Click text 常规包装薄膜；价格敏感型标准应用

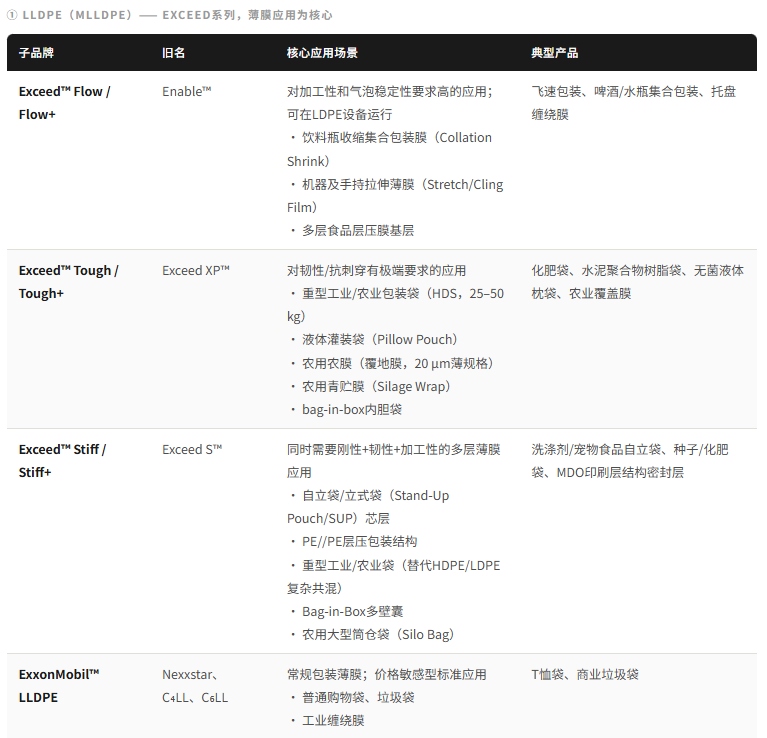pos(386,674)
